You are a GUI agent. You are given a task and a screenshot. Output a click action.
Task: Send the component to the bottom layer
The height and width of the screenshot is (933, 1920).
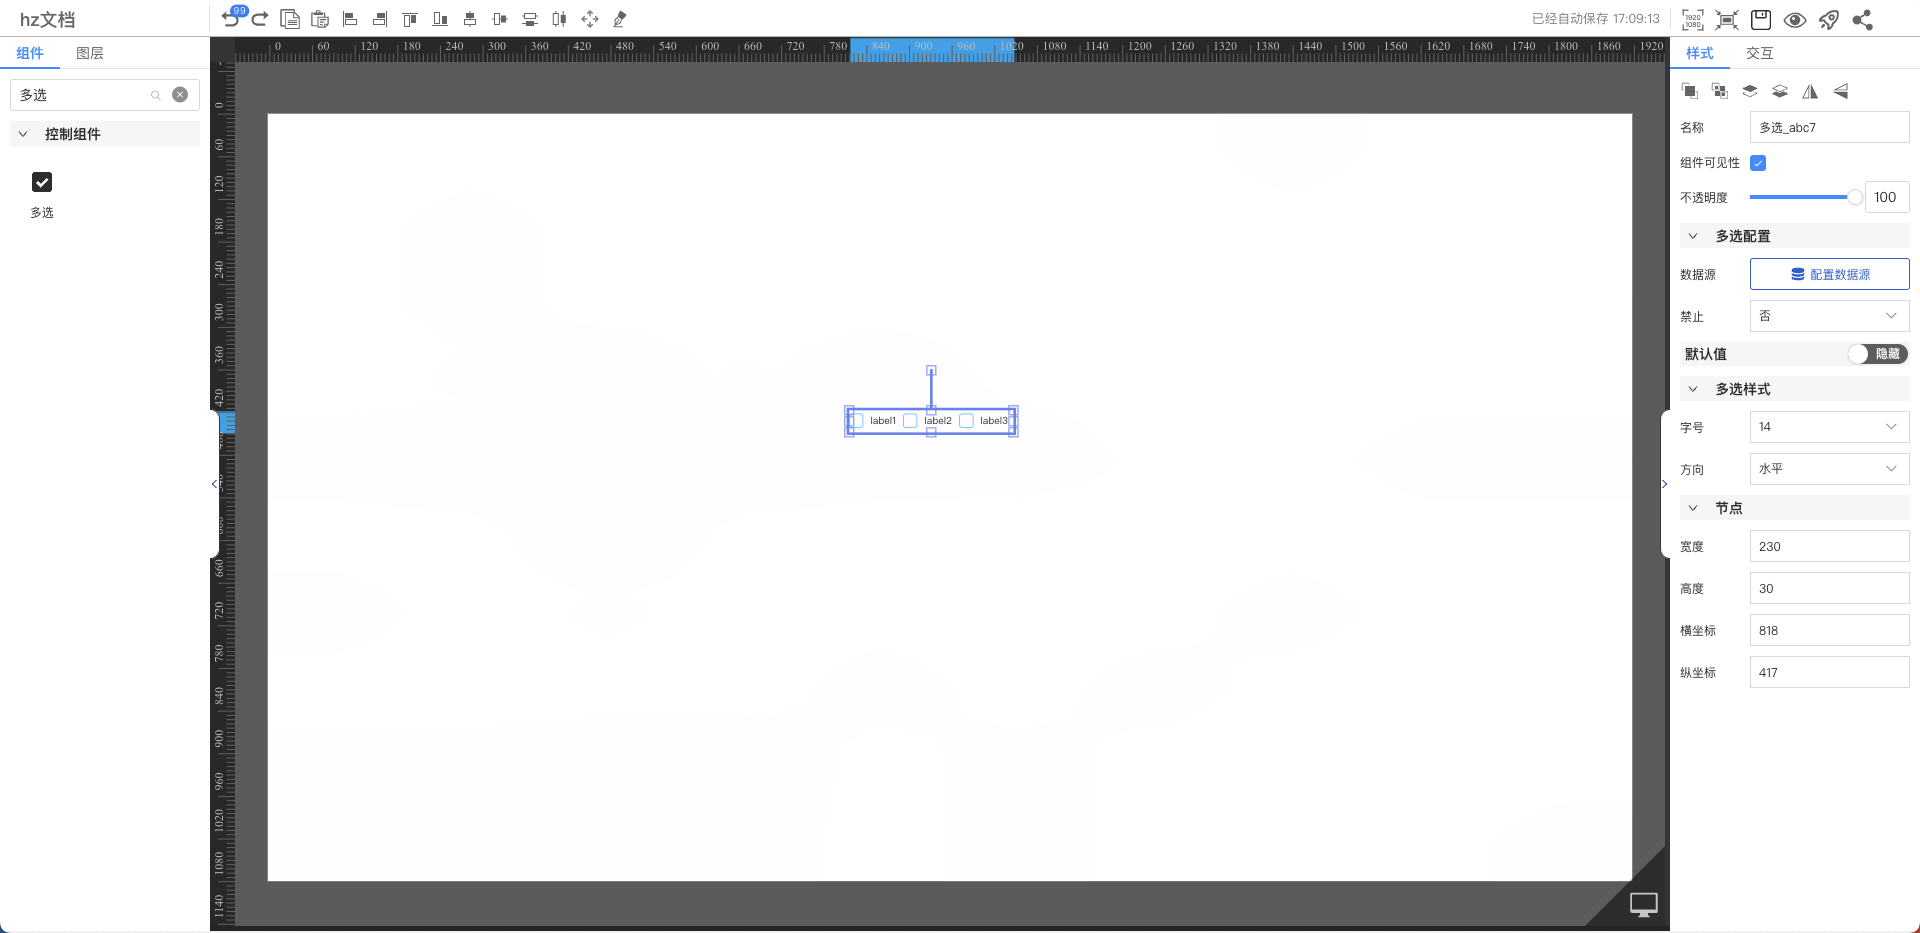(1780, 91)
